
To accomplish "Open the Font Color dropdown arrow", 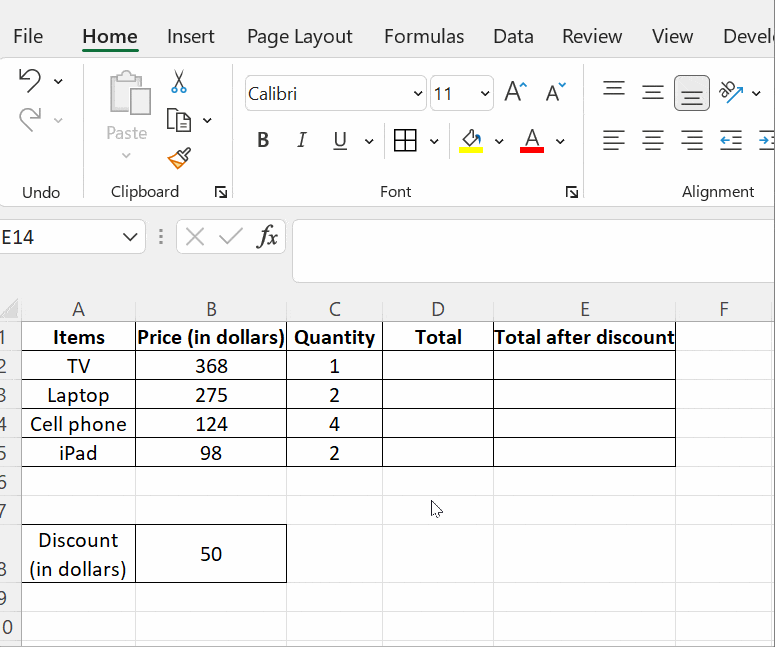I will tap(560, 141).
